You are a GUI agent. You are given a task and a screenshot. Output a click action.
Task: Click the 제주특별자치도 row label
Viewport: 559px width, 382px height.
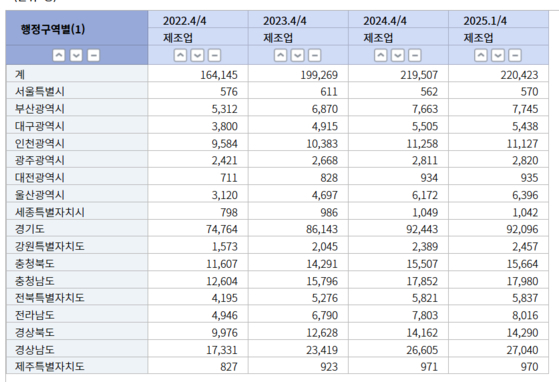[x=50, y=367]
